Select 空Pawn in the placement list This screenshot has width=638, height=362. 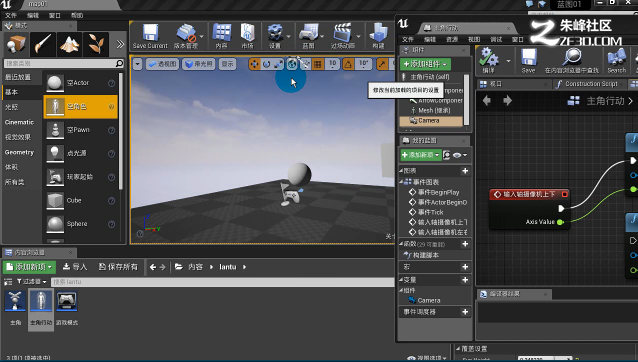click(81, 130)
